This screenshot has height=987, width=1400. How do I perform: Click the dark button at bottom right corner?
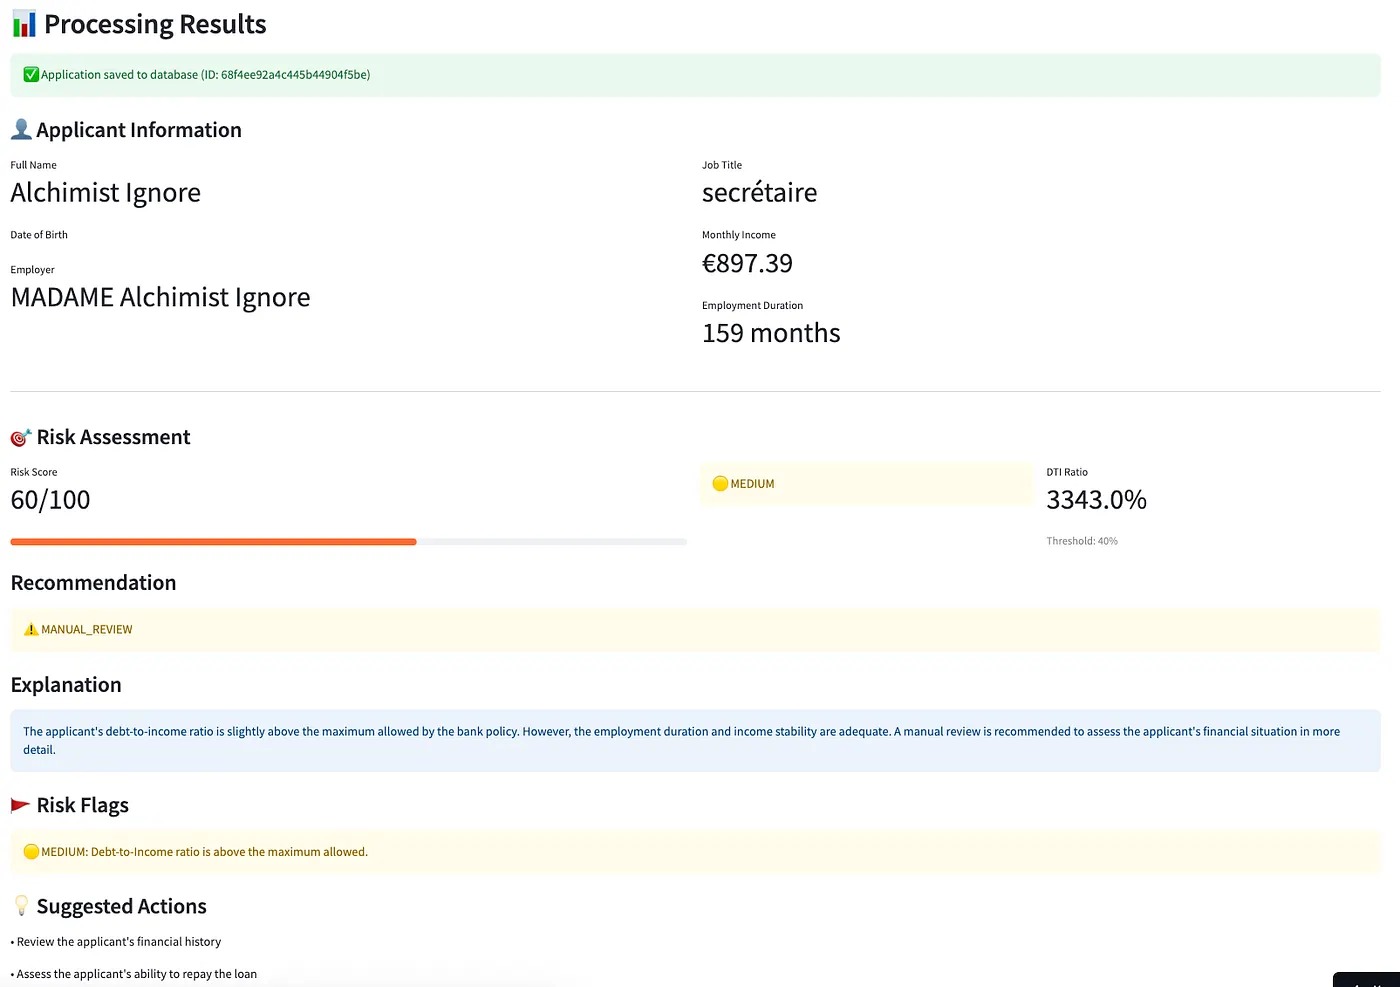1366,979
